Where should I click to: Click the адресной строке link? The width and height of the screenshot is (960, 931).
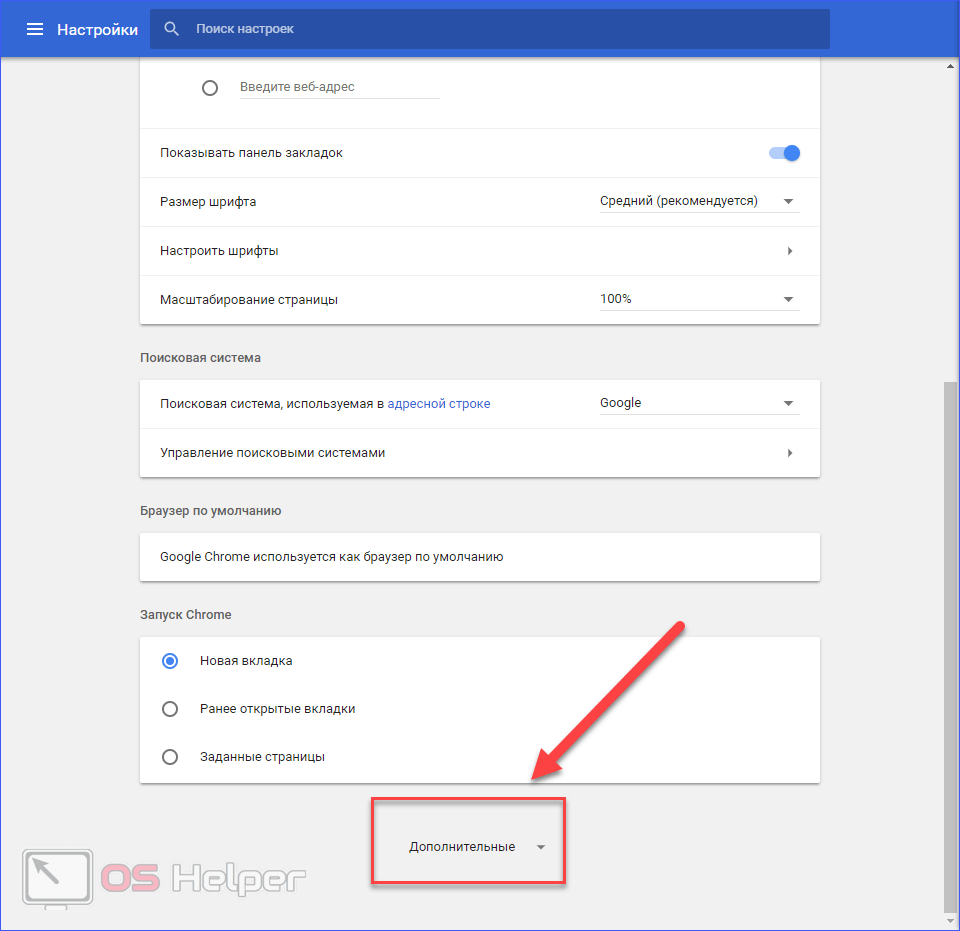coord(438,404)
